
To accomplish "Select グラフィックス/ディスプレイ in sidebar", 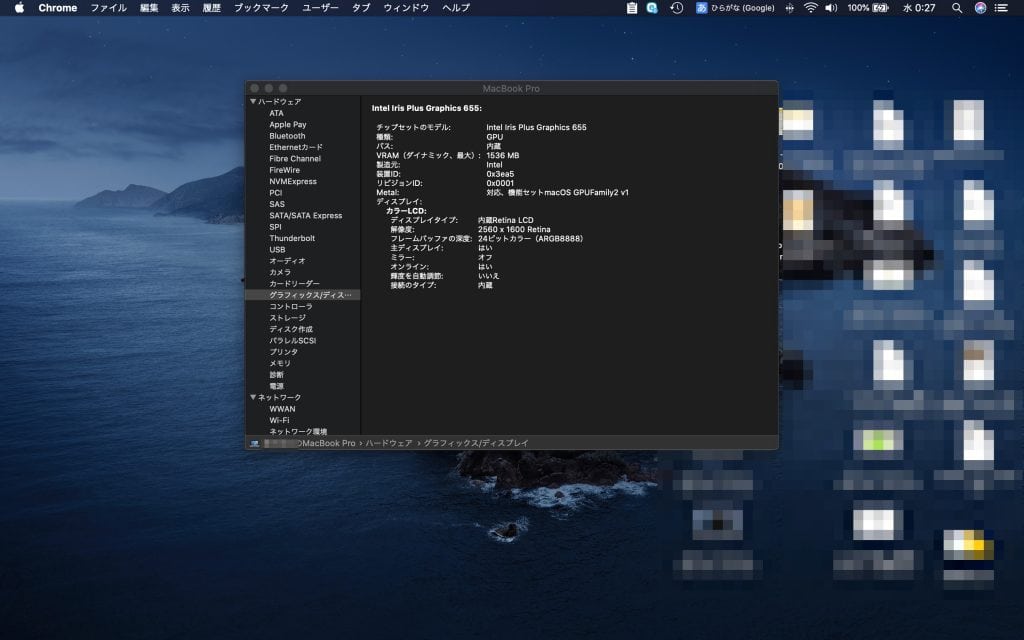I will pos(303,295).
